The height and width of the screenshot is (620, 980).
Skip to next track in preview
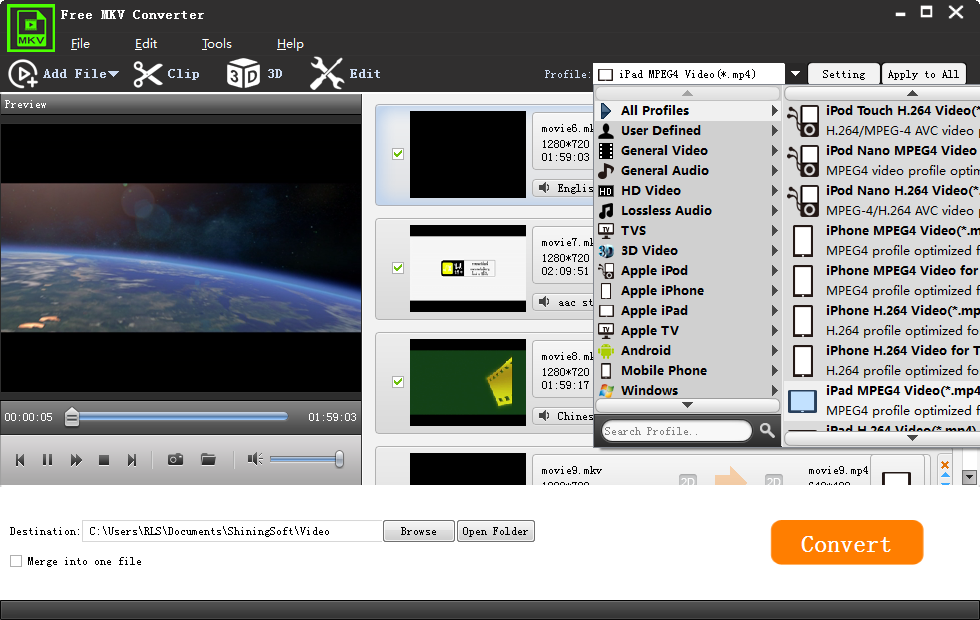tap(132, 460)
